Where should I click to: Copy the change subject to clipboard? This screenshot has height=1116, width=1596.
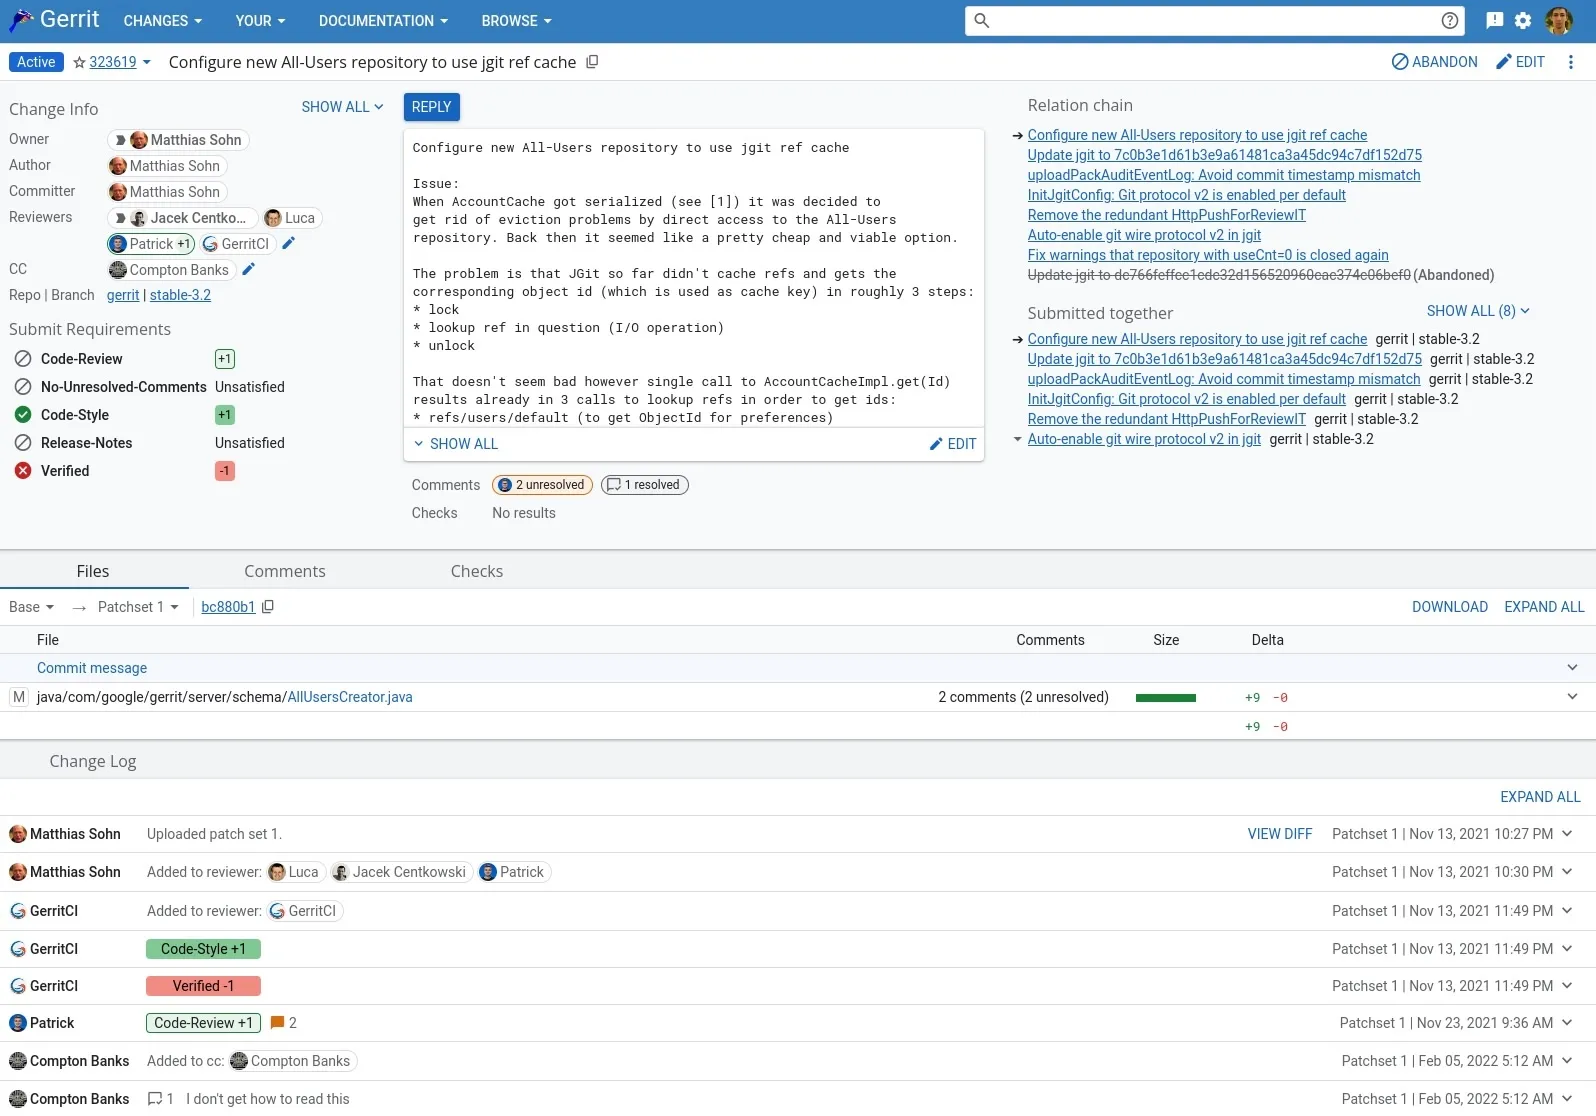point(592,62)
